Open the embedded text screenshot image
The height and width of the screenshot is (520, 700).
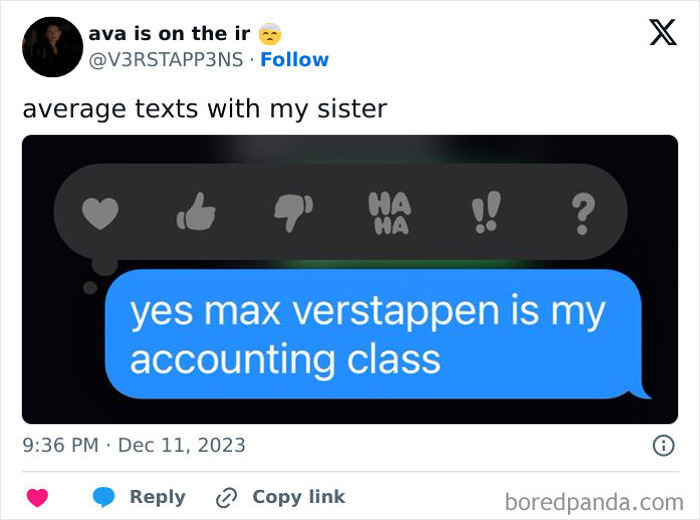(x=350, y=279)
